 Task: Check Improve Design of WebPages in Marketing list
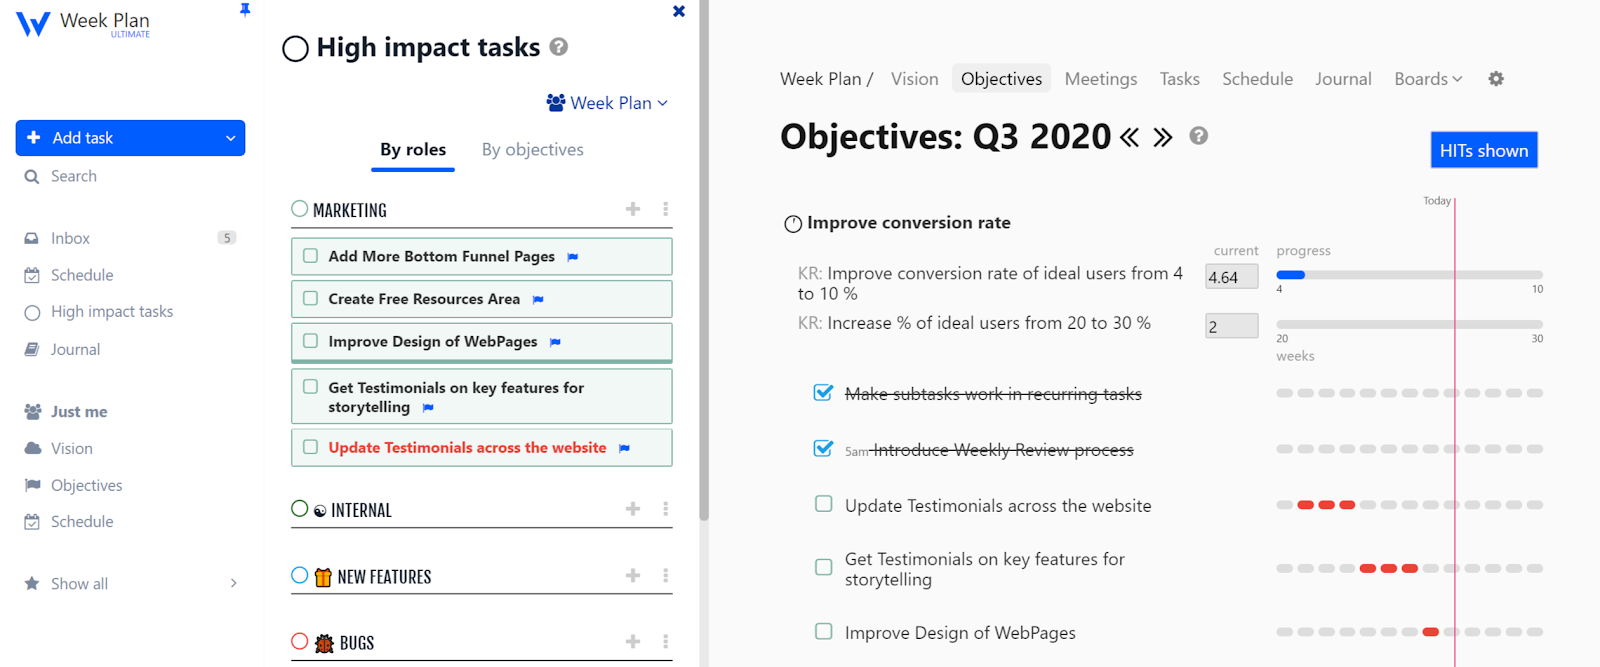(x=310, y=341)
